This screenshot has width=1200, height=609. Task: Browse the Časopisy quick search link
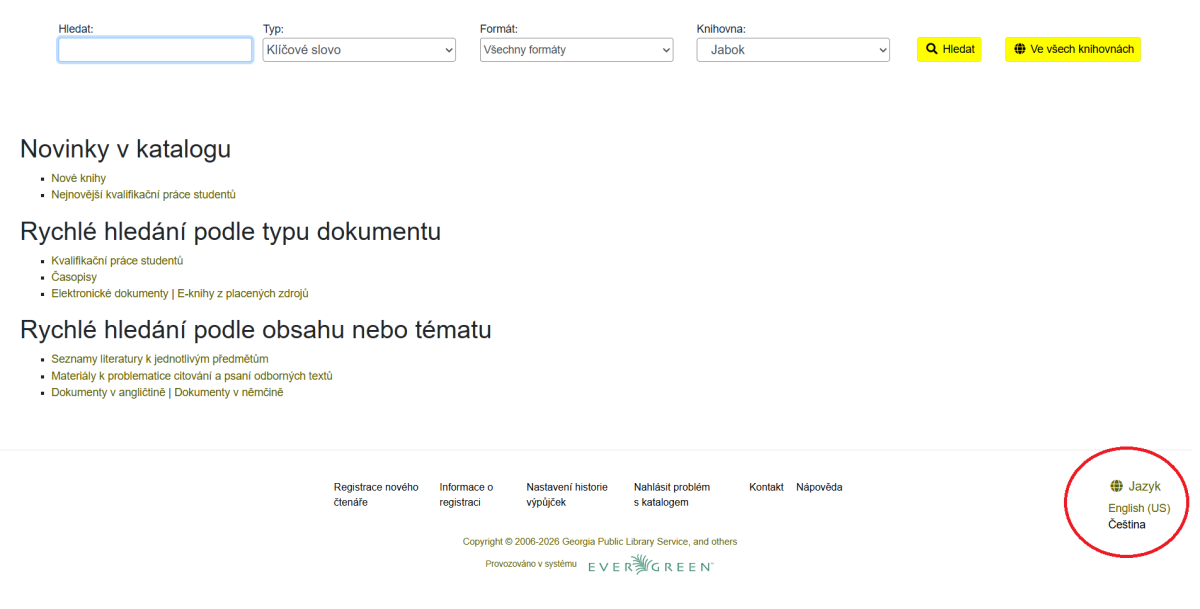coord(74,277)
